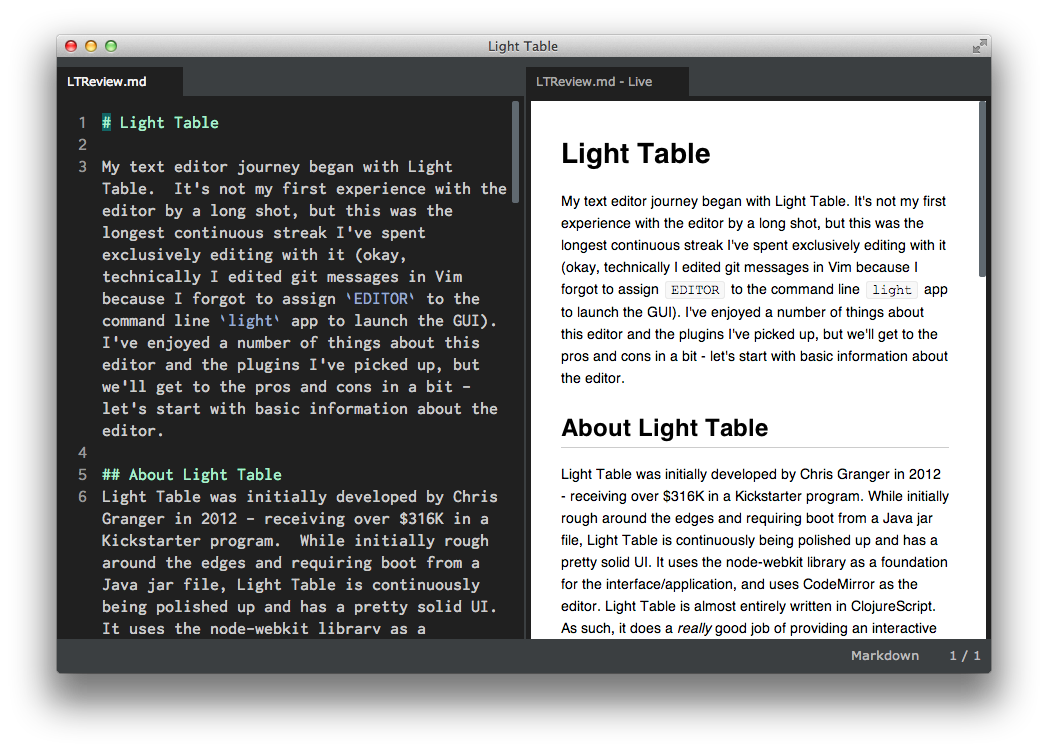
Task: Click the 'Light Table' heading in live preview
Action: [x=635, y=154]
